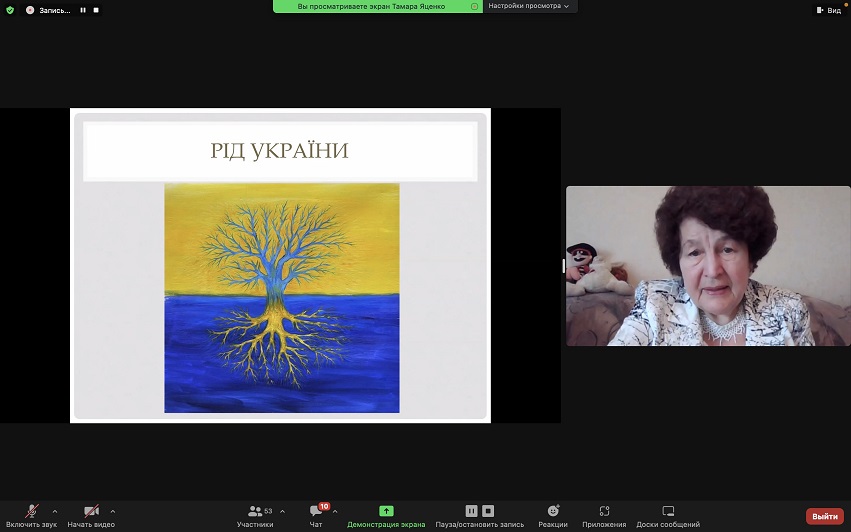Click slide title РІД УКРАЇНИ
This screenshot has width=851, height=532.
click(280, 151)
